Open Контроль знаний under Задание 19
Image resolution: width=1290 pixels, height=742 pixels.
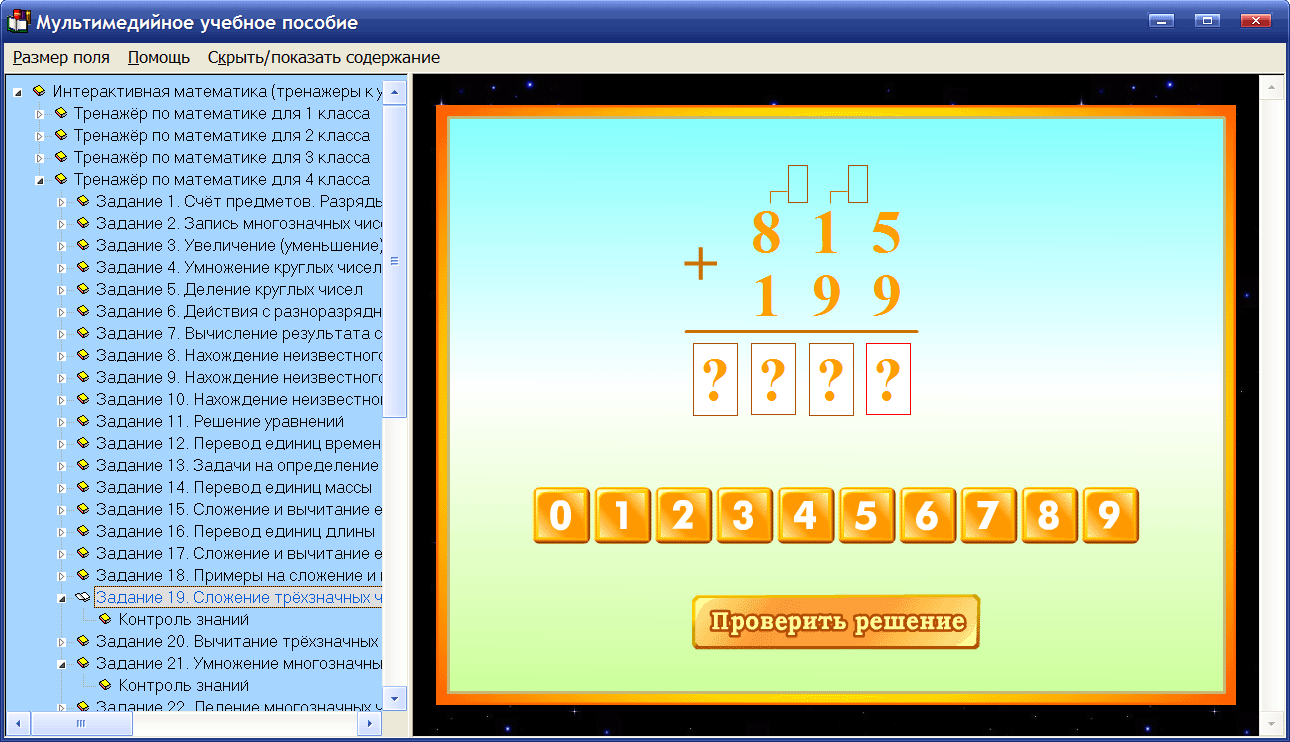pyautogui.click(x=184, y=620)
